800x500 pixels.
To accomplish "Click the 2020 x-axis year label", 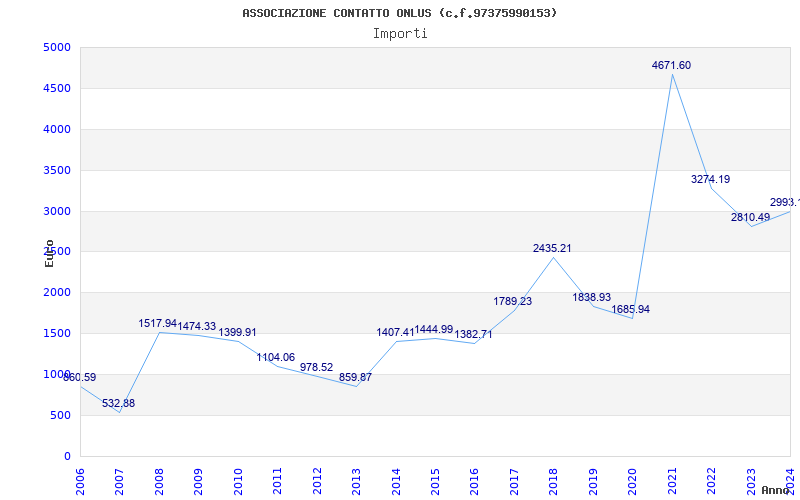I will point(632,482).
